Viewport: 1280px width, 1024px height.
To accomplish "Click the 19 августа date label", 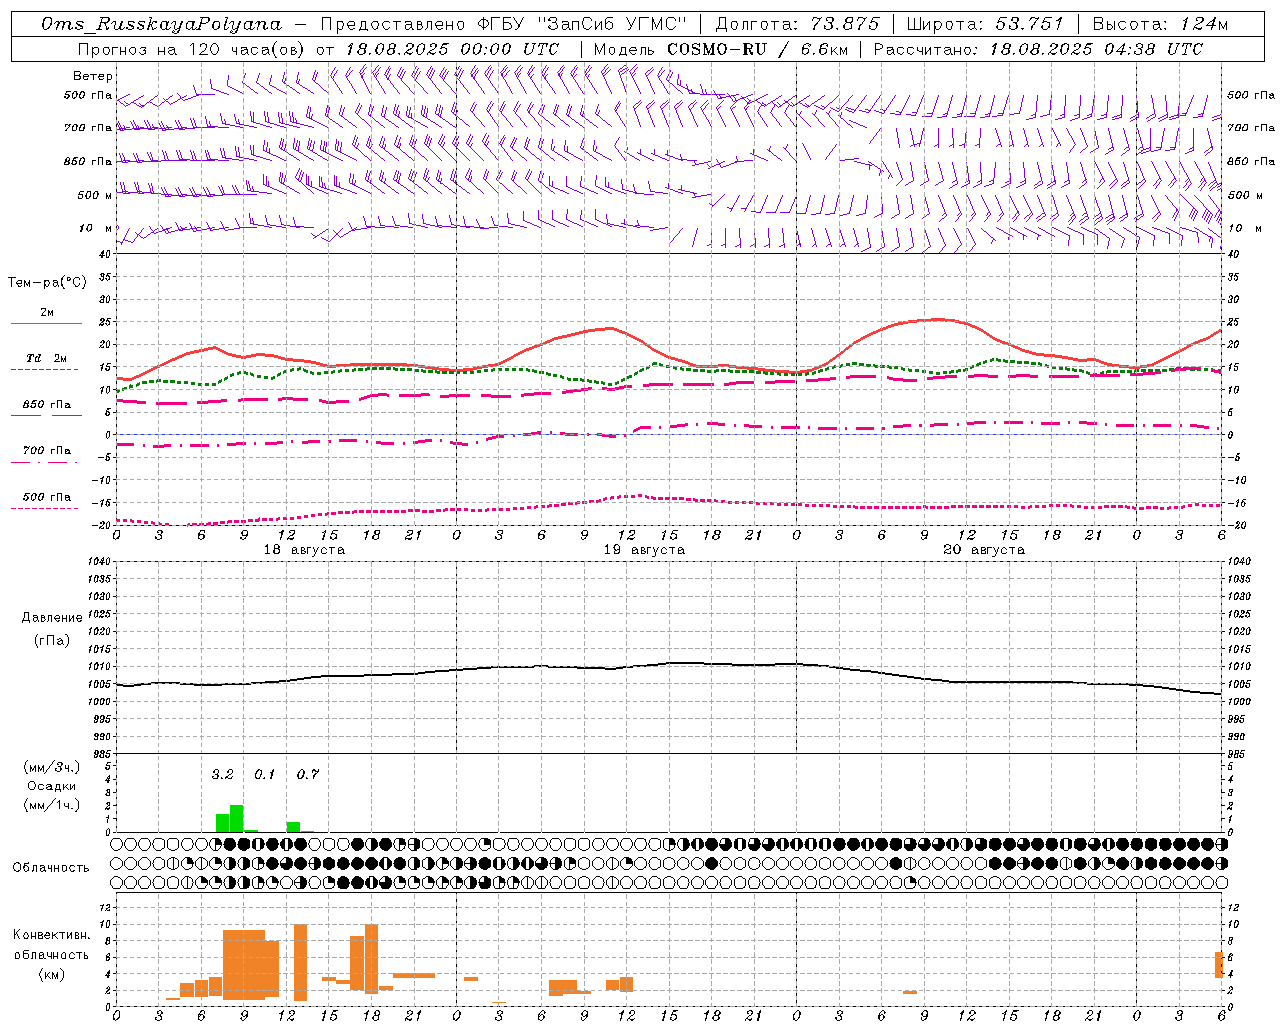I will 644,550.
